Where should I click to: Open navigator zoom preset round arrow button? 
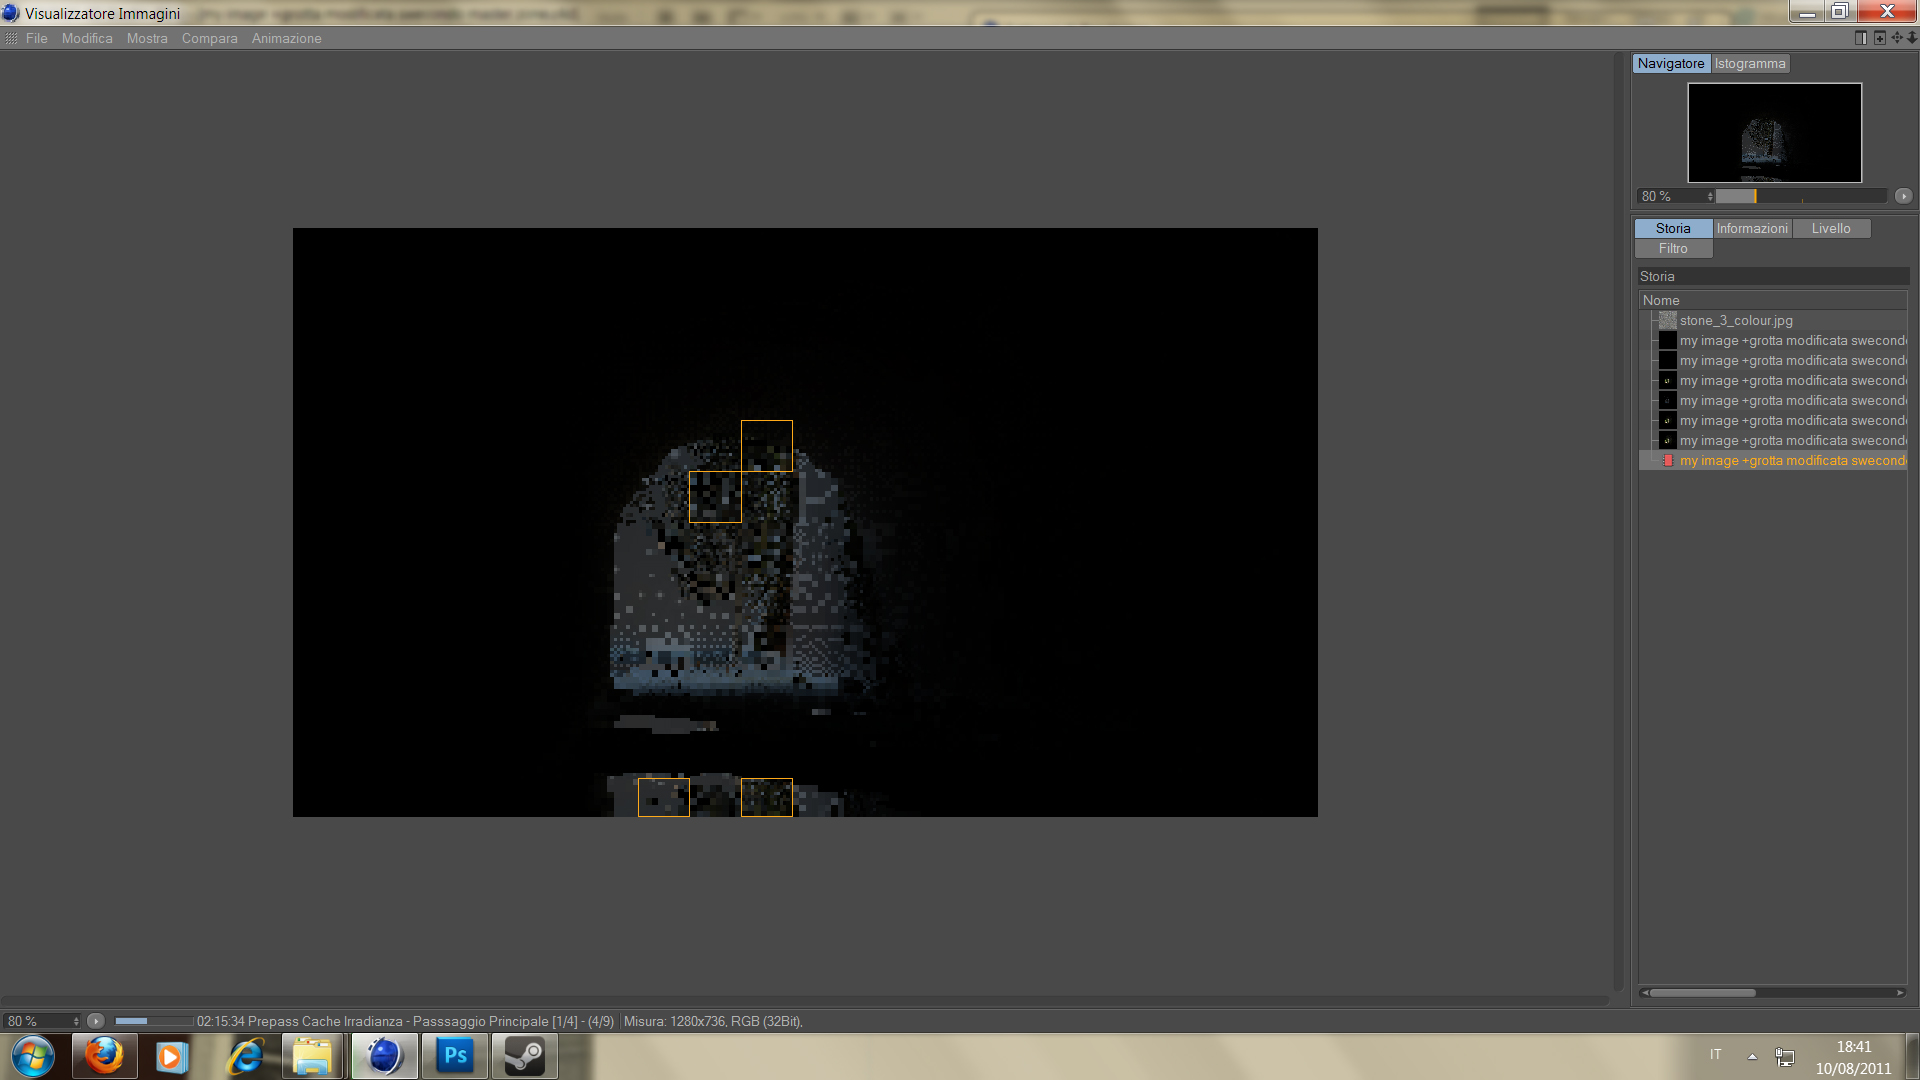1903,196
